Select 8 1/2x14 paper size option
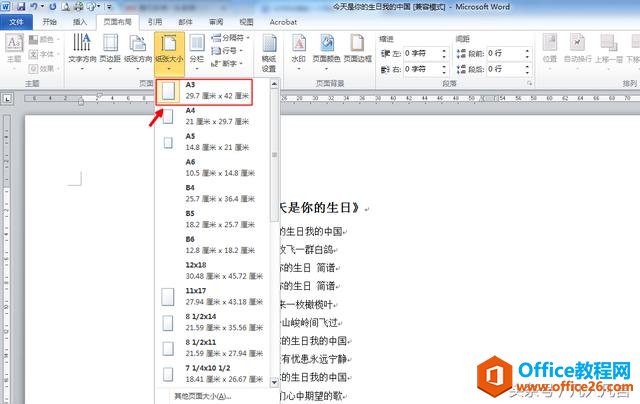Viewport: 640px width, 404px height. pyautogui.click(x=212, y=322)
